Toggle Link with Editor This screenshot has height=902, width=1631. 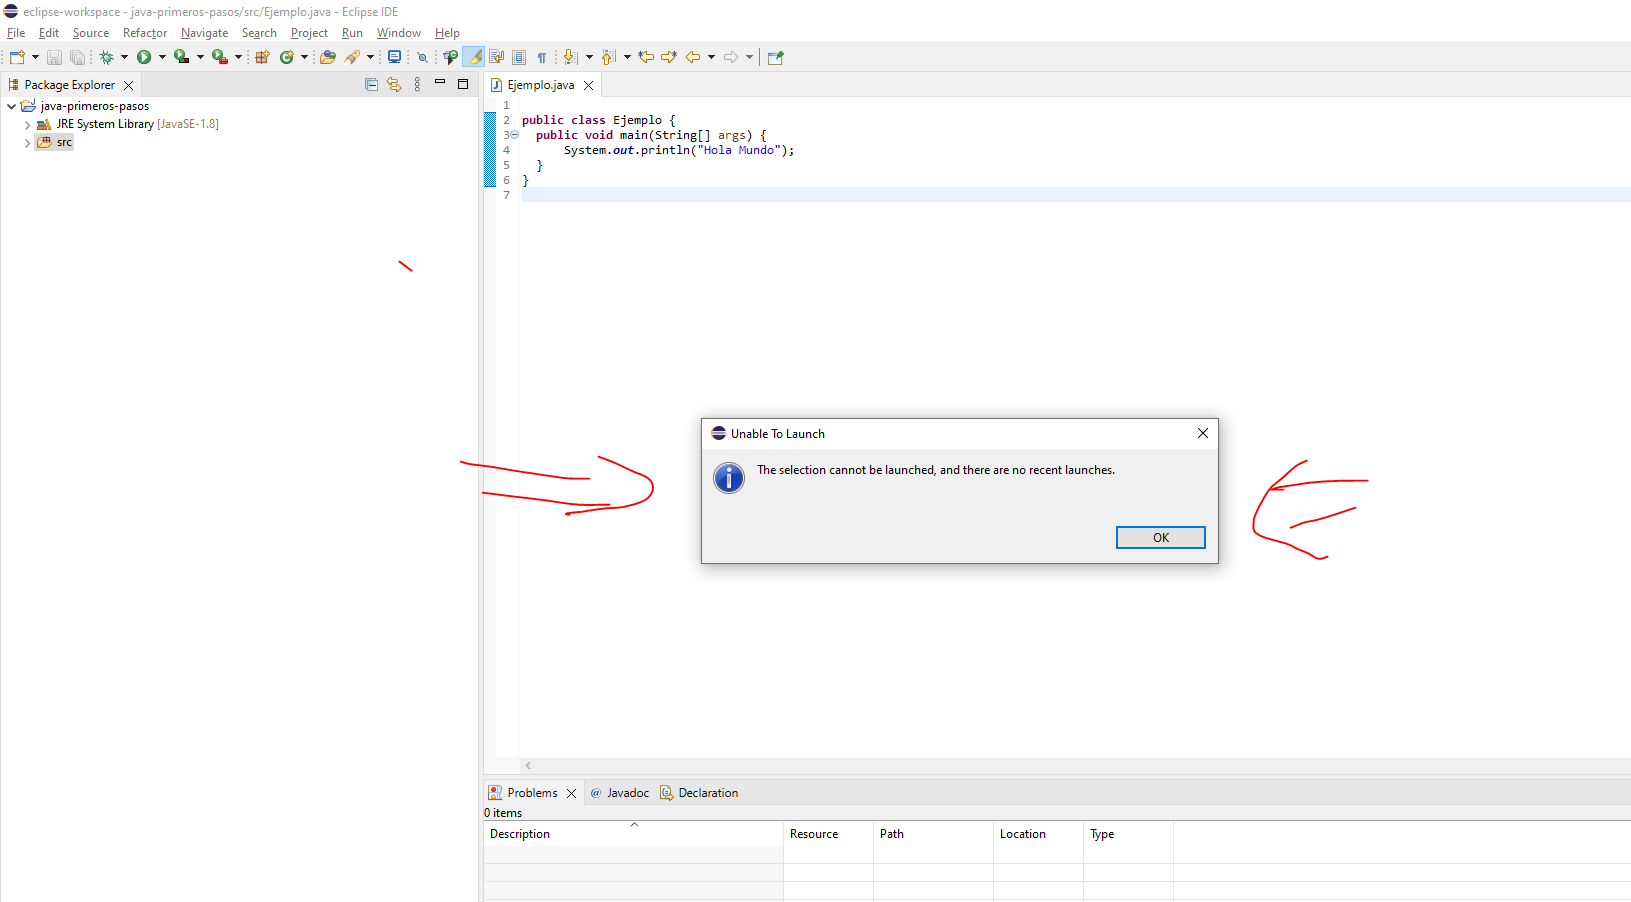tap(394, 85)
